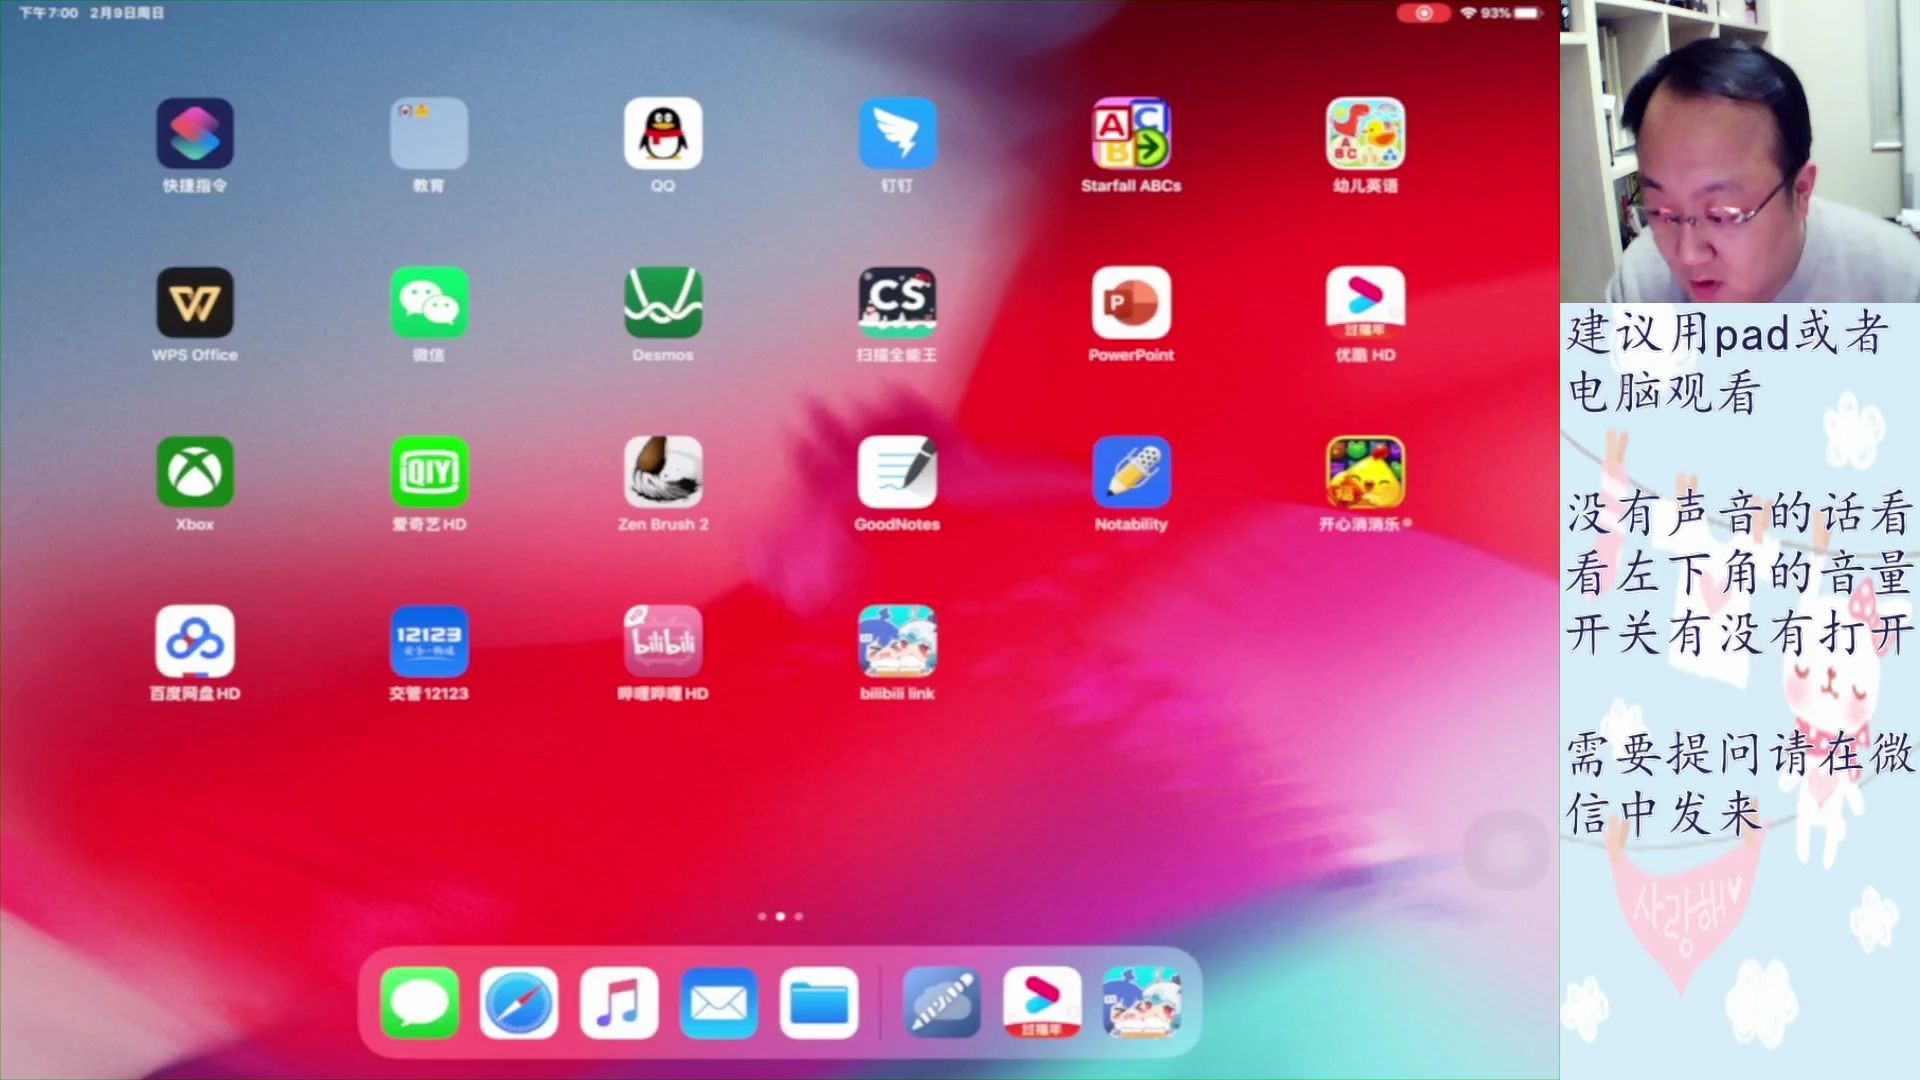Screen dimensions: 1920x1080
Task: Open PowerPoint app
Action: click(1131, 303)
